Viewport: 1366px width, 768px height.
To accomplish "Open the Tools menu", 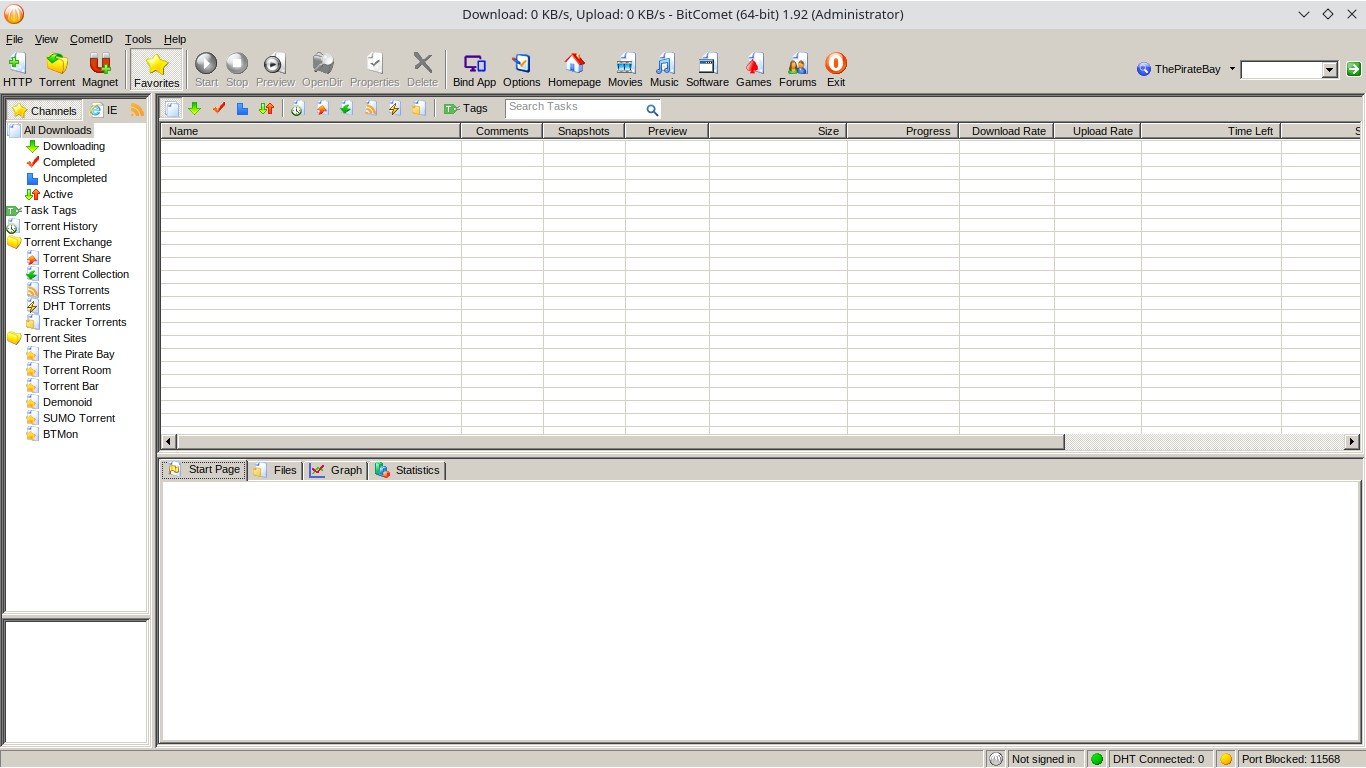I will tap(138, 39).
